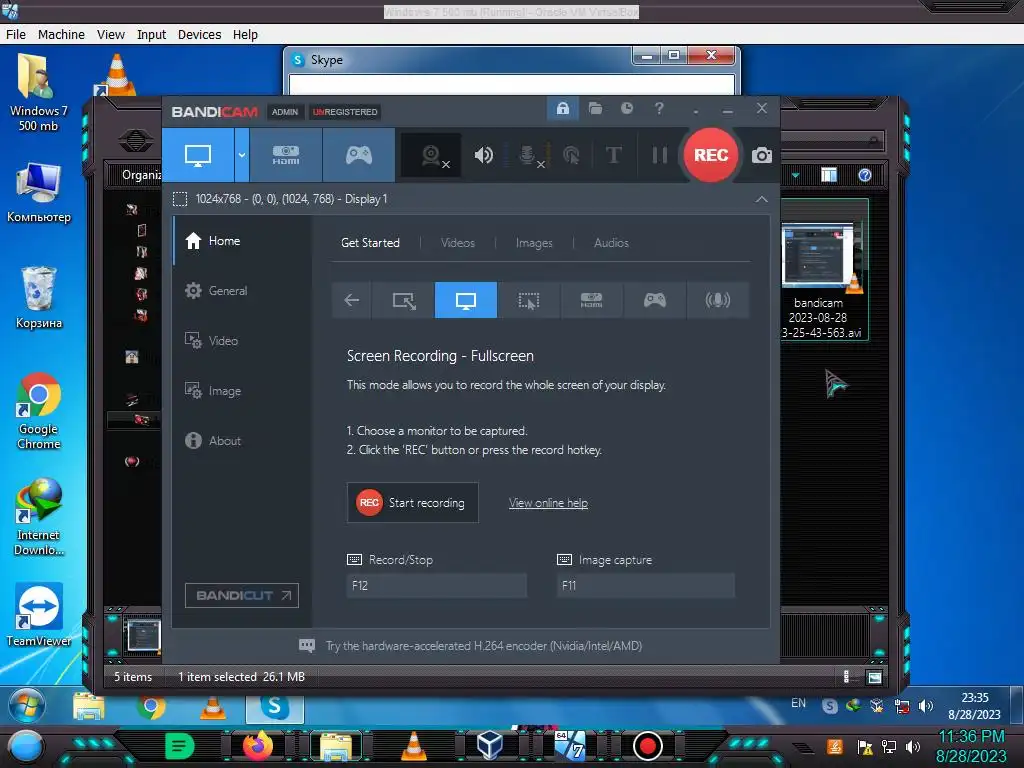Toggle text overlay T icon
Image resolution: width=1024 pixels, height=768 pixels.
click(613, 155)
